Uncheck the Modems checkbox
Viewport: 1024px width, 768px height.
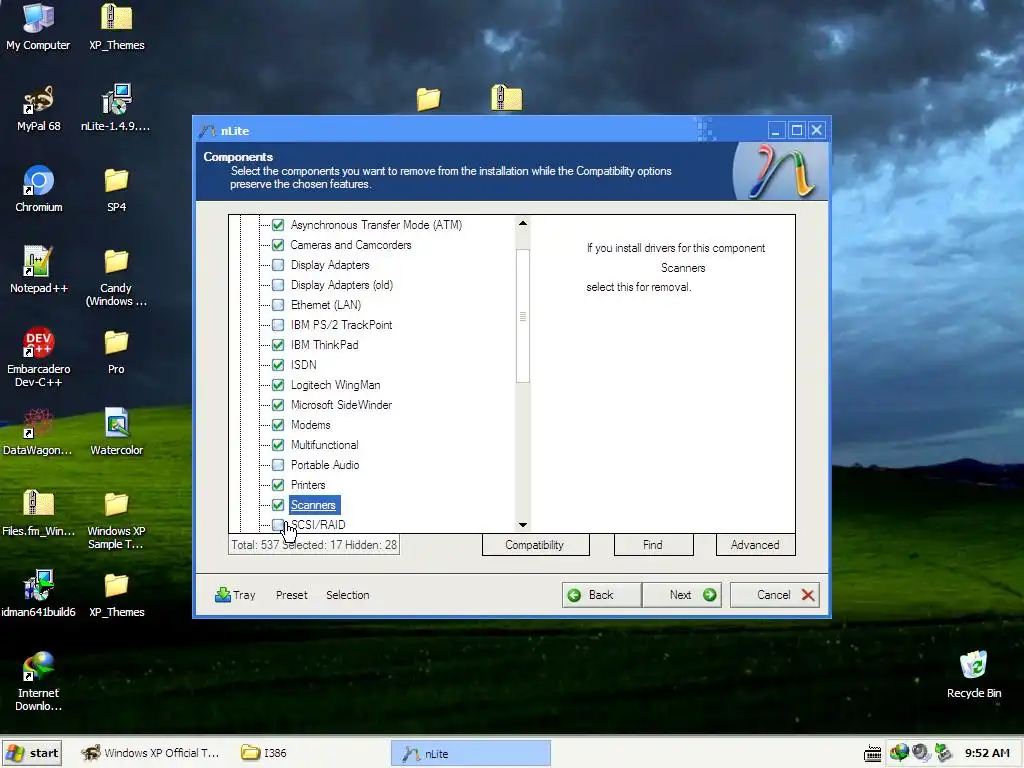pos(278,425)
